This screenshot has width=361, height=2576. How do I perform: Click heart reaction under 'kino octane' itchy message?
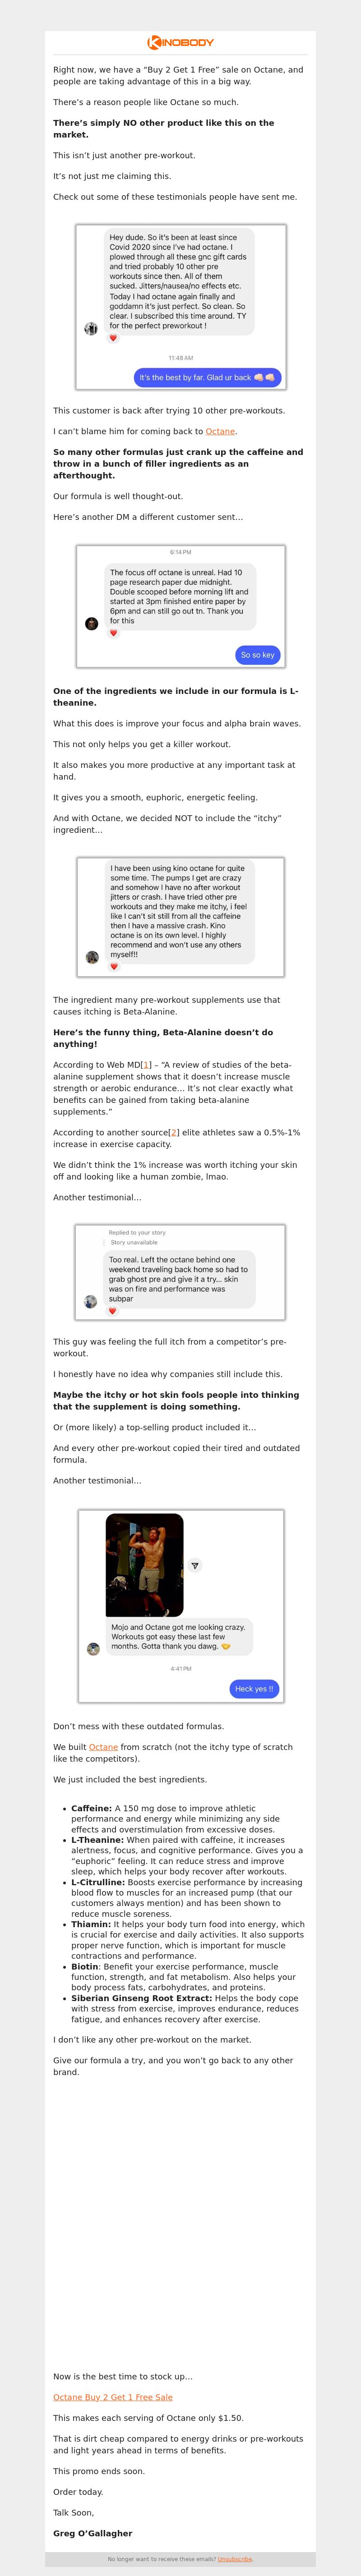[113, 966]
